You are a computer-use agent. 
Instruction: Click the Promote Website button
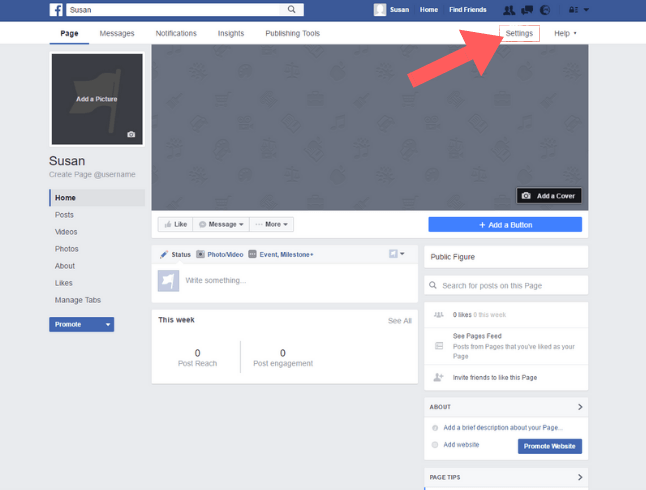[549, 446]
